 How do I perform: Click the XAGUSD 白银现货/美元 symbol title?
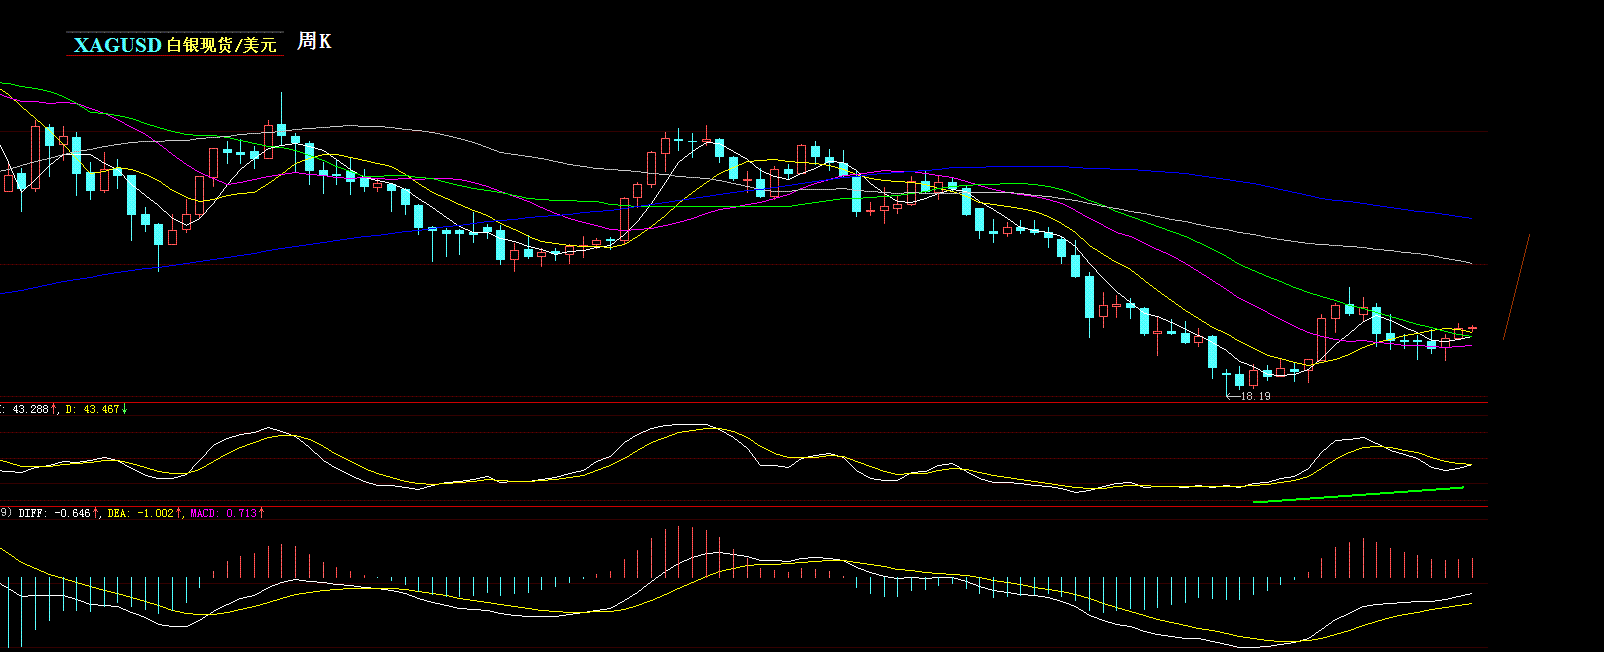175,44
